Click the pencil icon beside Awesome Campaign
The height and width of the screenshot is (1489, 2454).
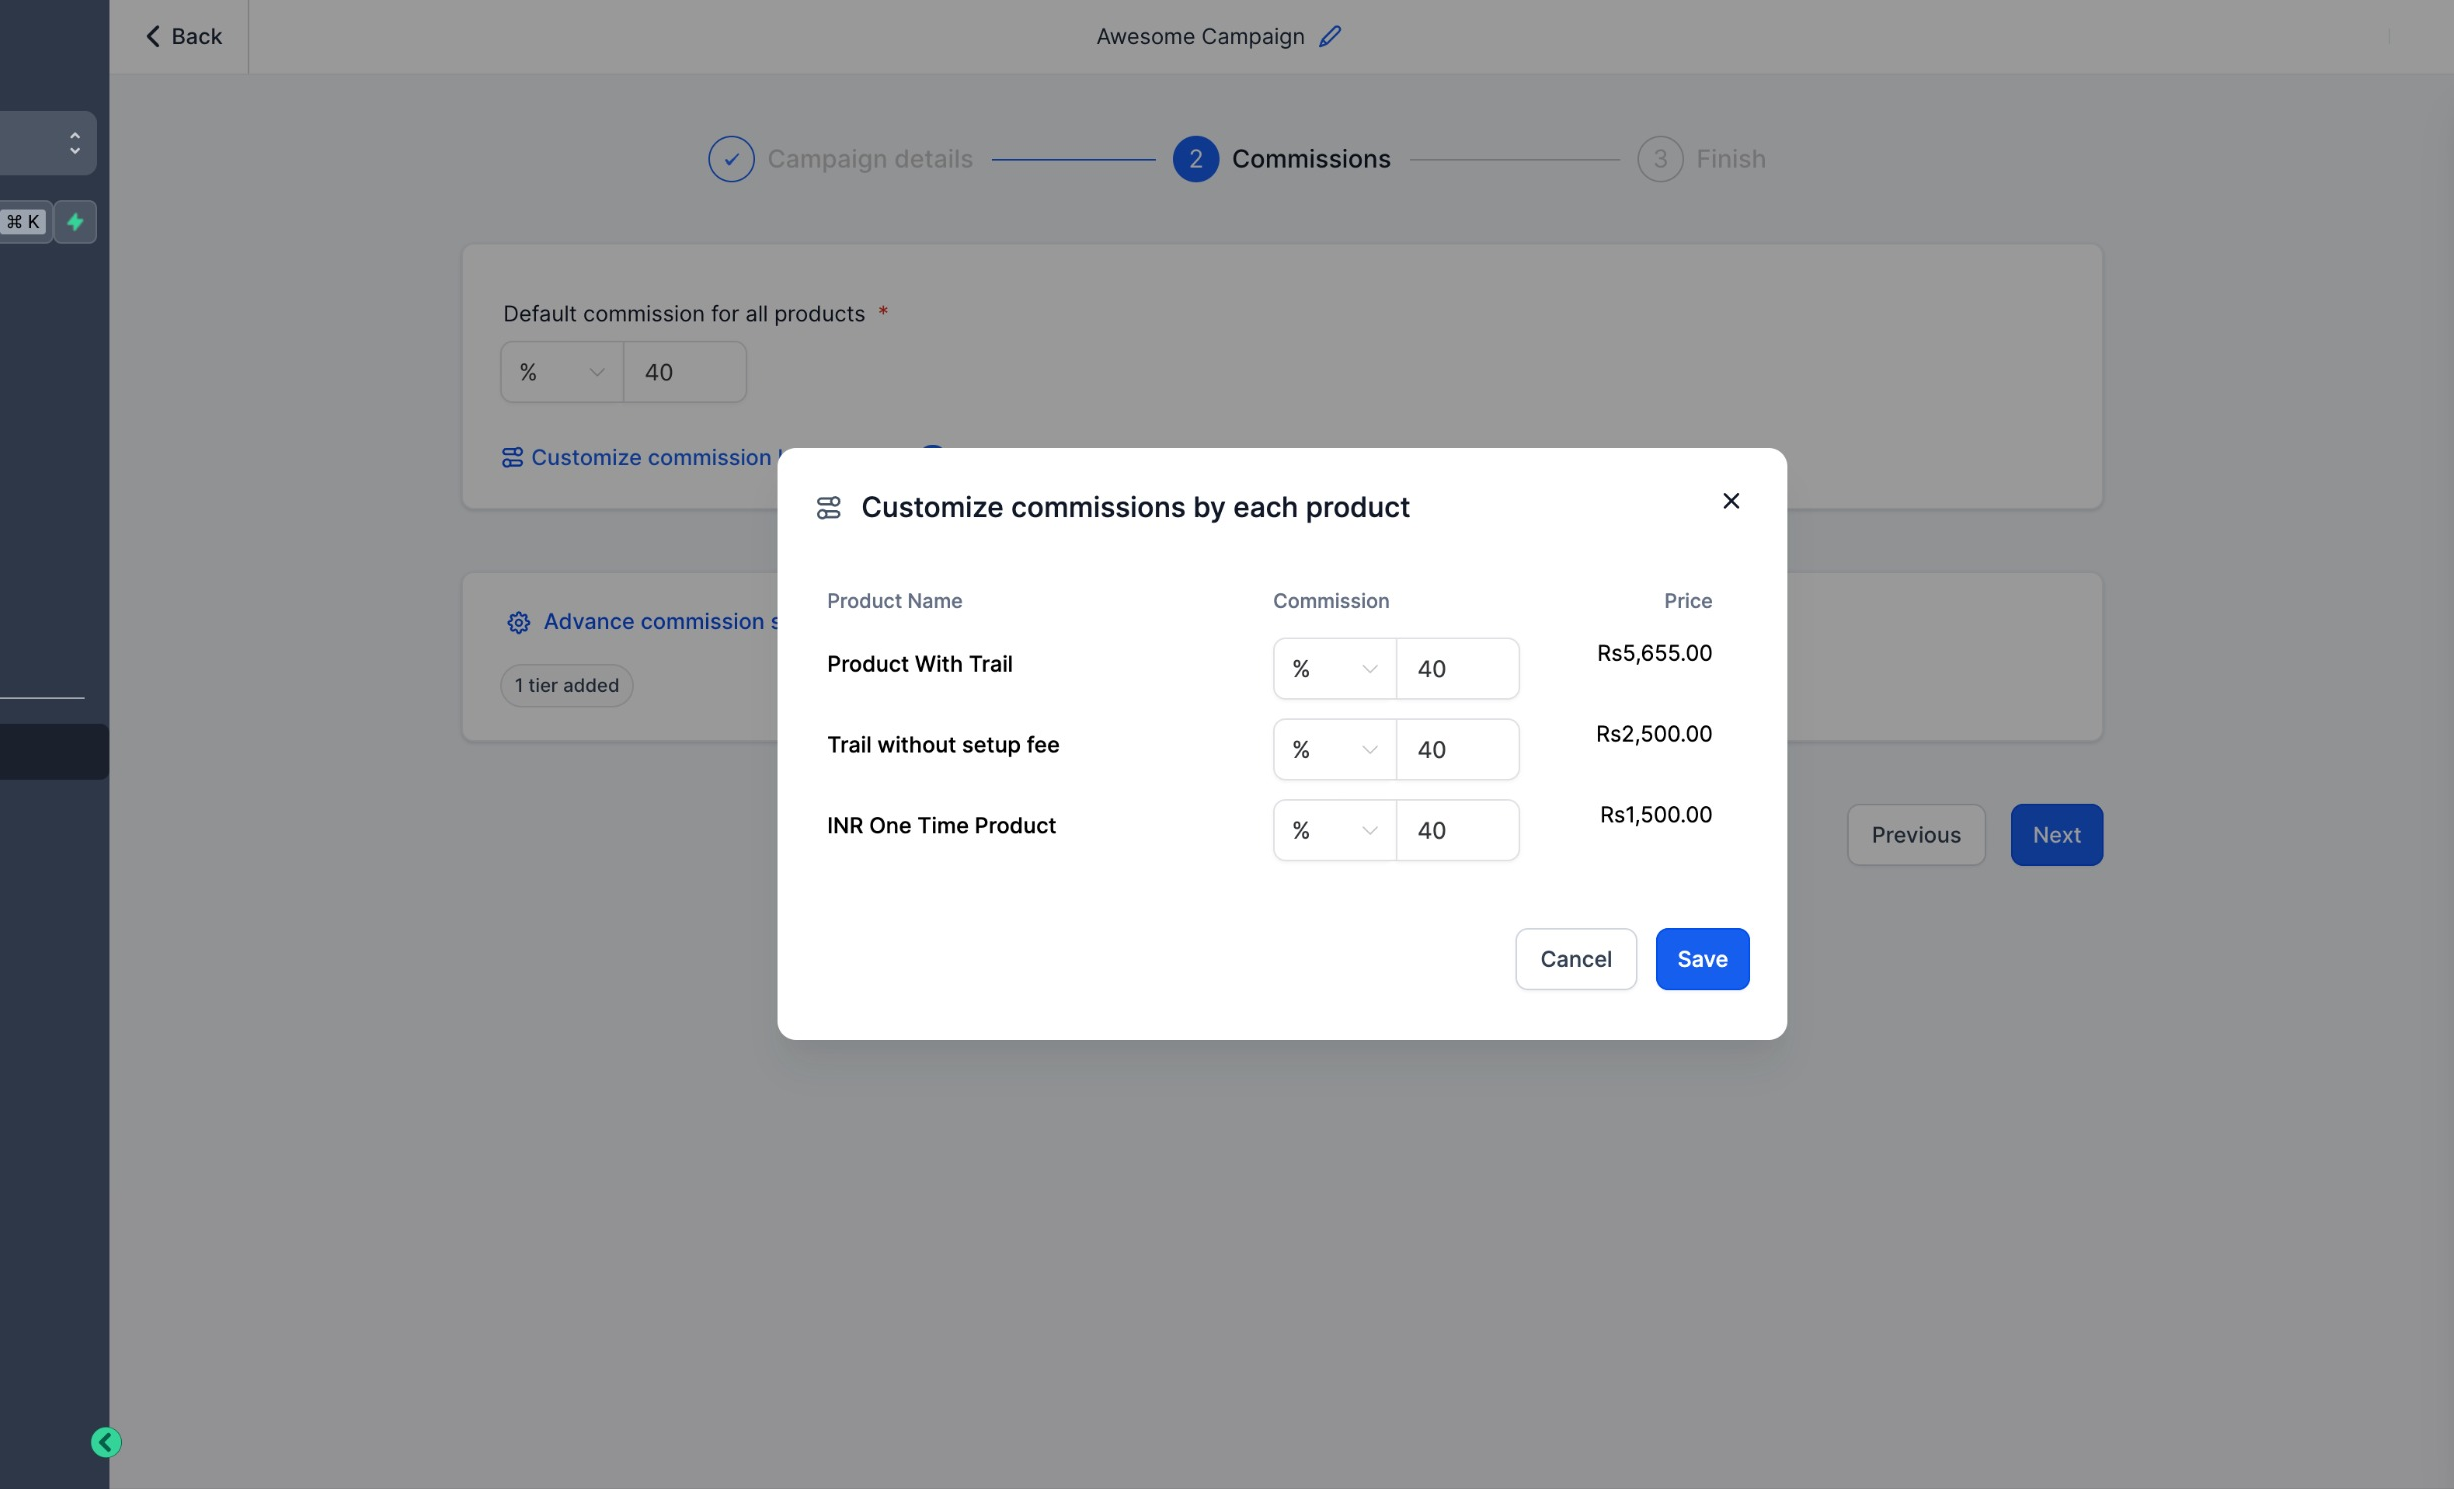(x=1330, y=36)
